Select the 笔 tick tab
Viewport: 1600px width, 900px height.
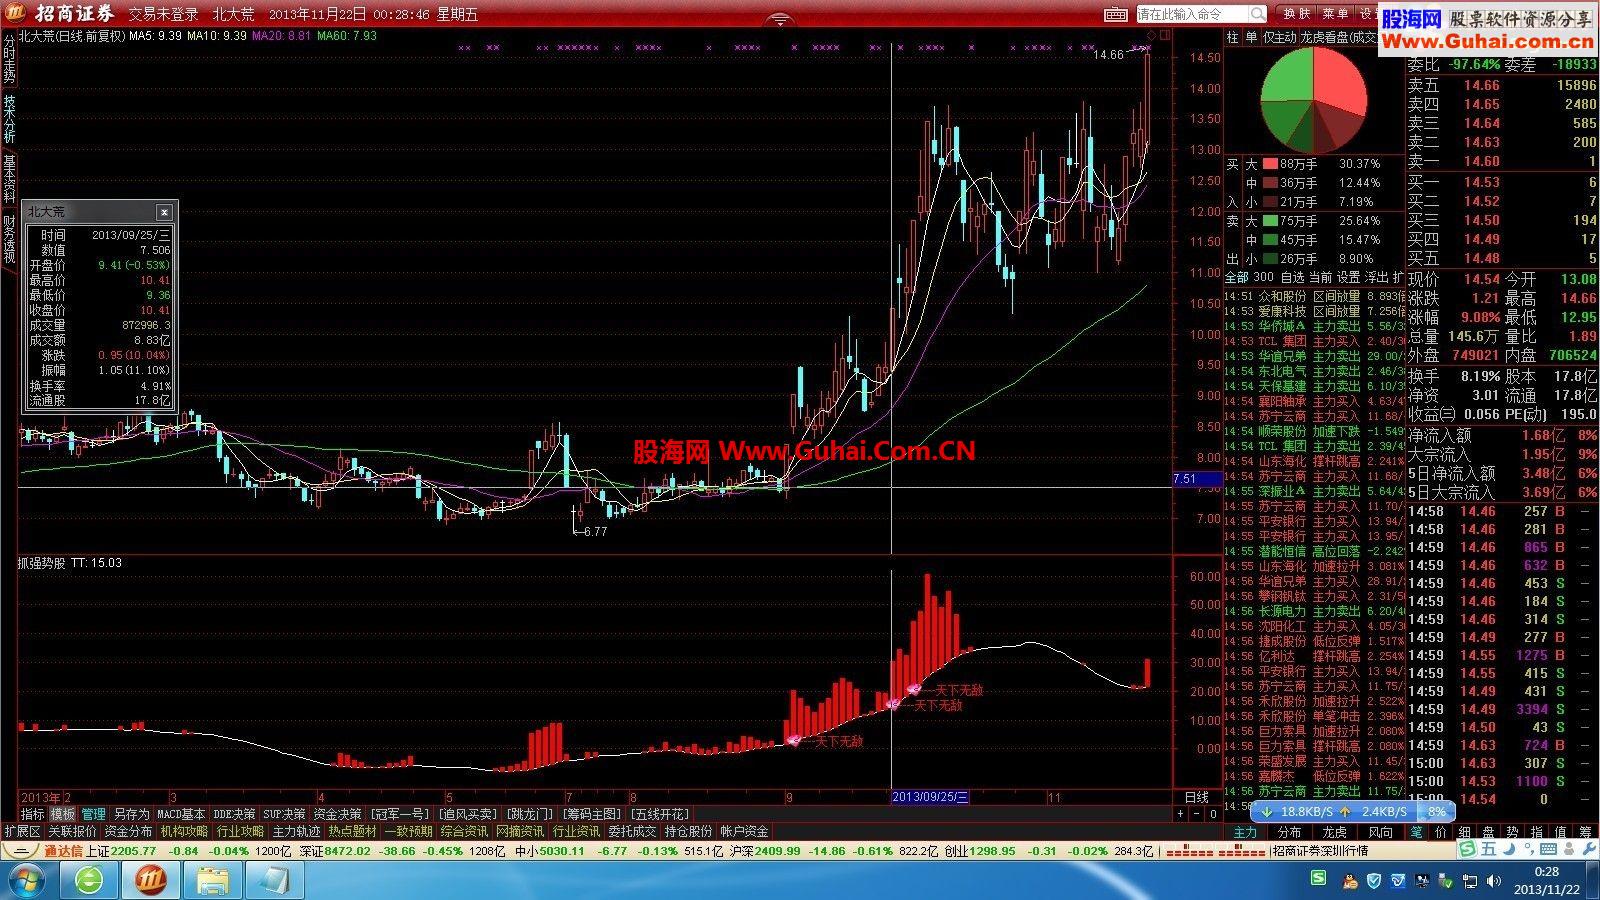1417,832
